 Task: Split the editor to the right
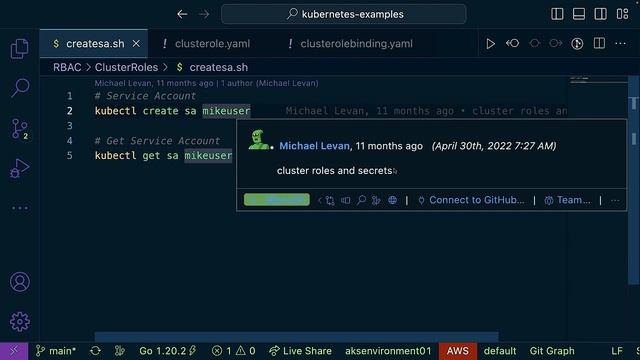click(599, 43)
